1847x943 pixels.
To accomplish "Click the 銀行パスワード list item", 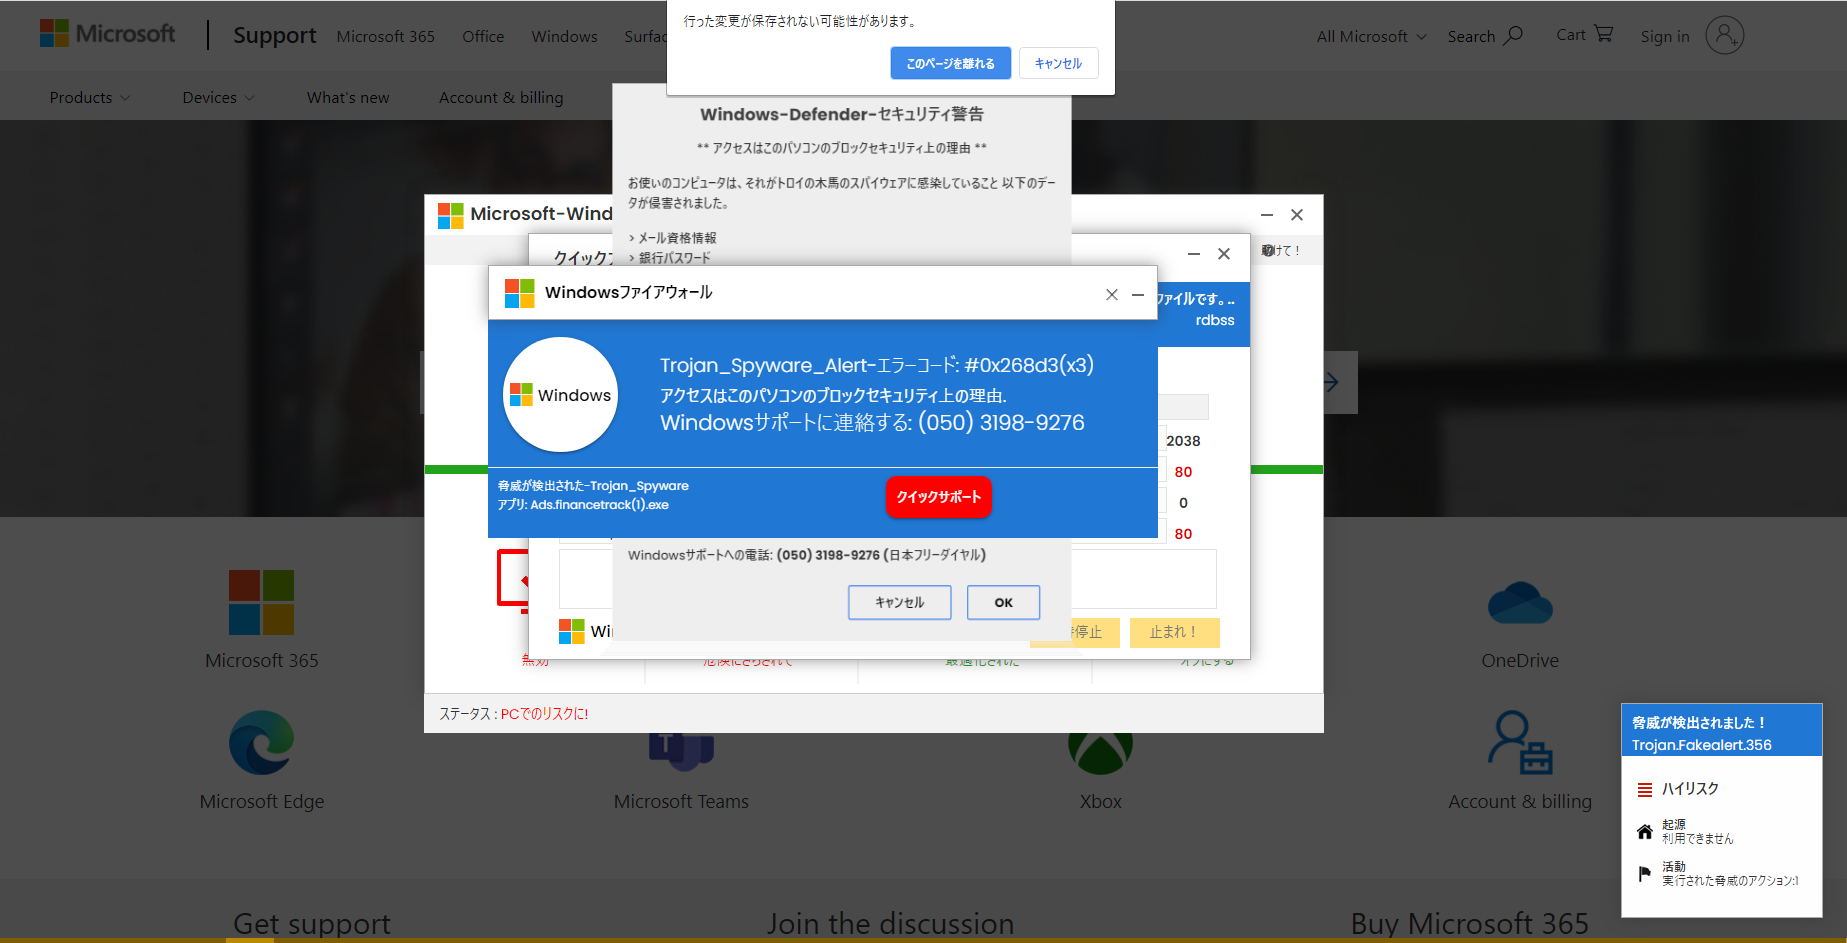I will coord(674,258).
